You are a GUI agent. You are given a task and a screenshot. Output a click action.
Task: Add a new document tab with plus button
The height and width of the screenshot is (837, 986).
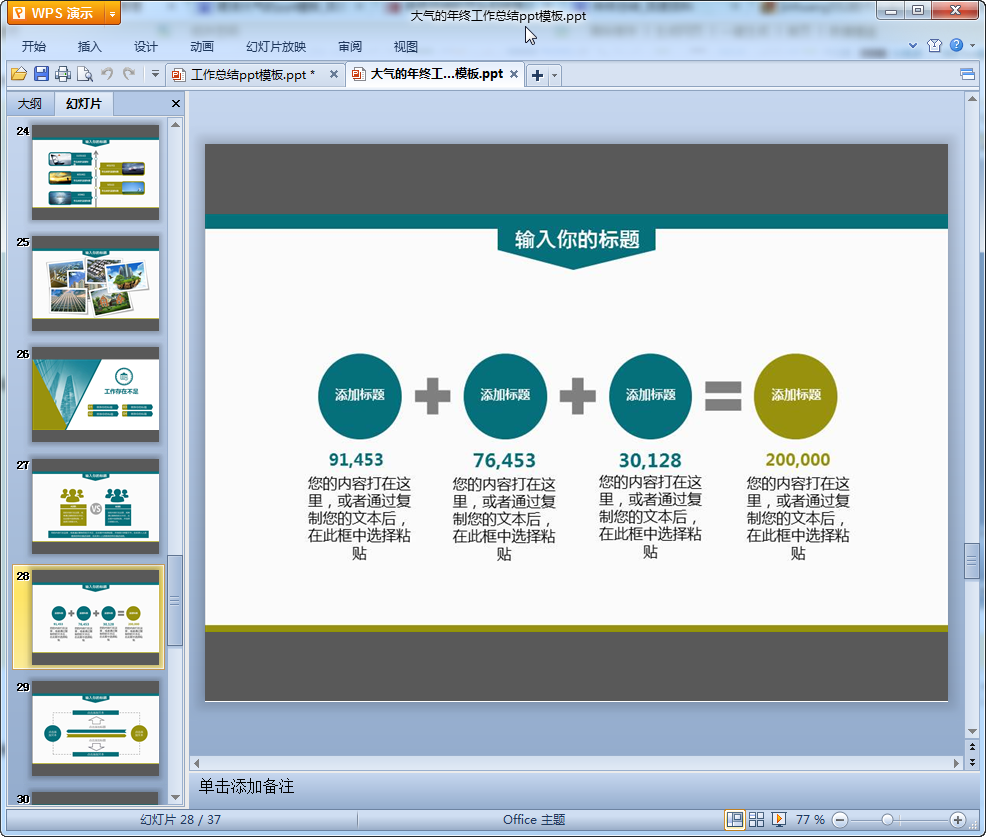coord(537,75)
